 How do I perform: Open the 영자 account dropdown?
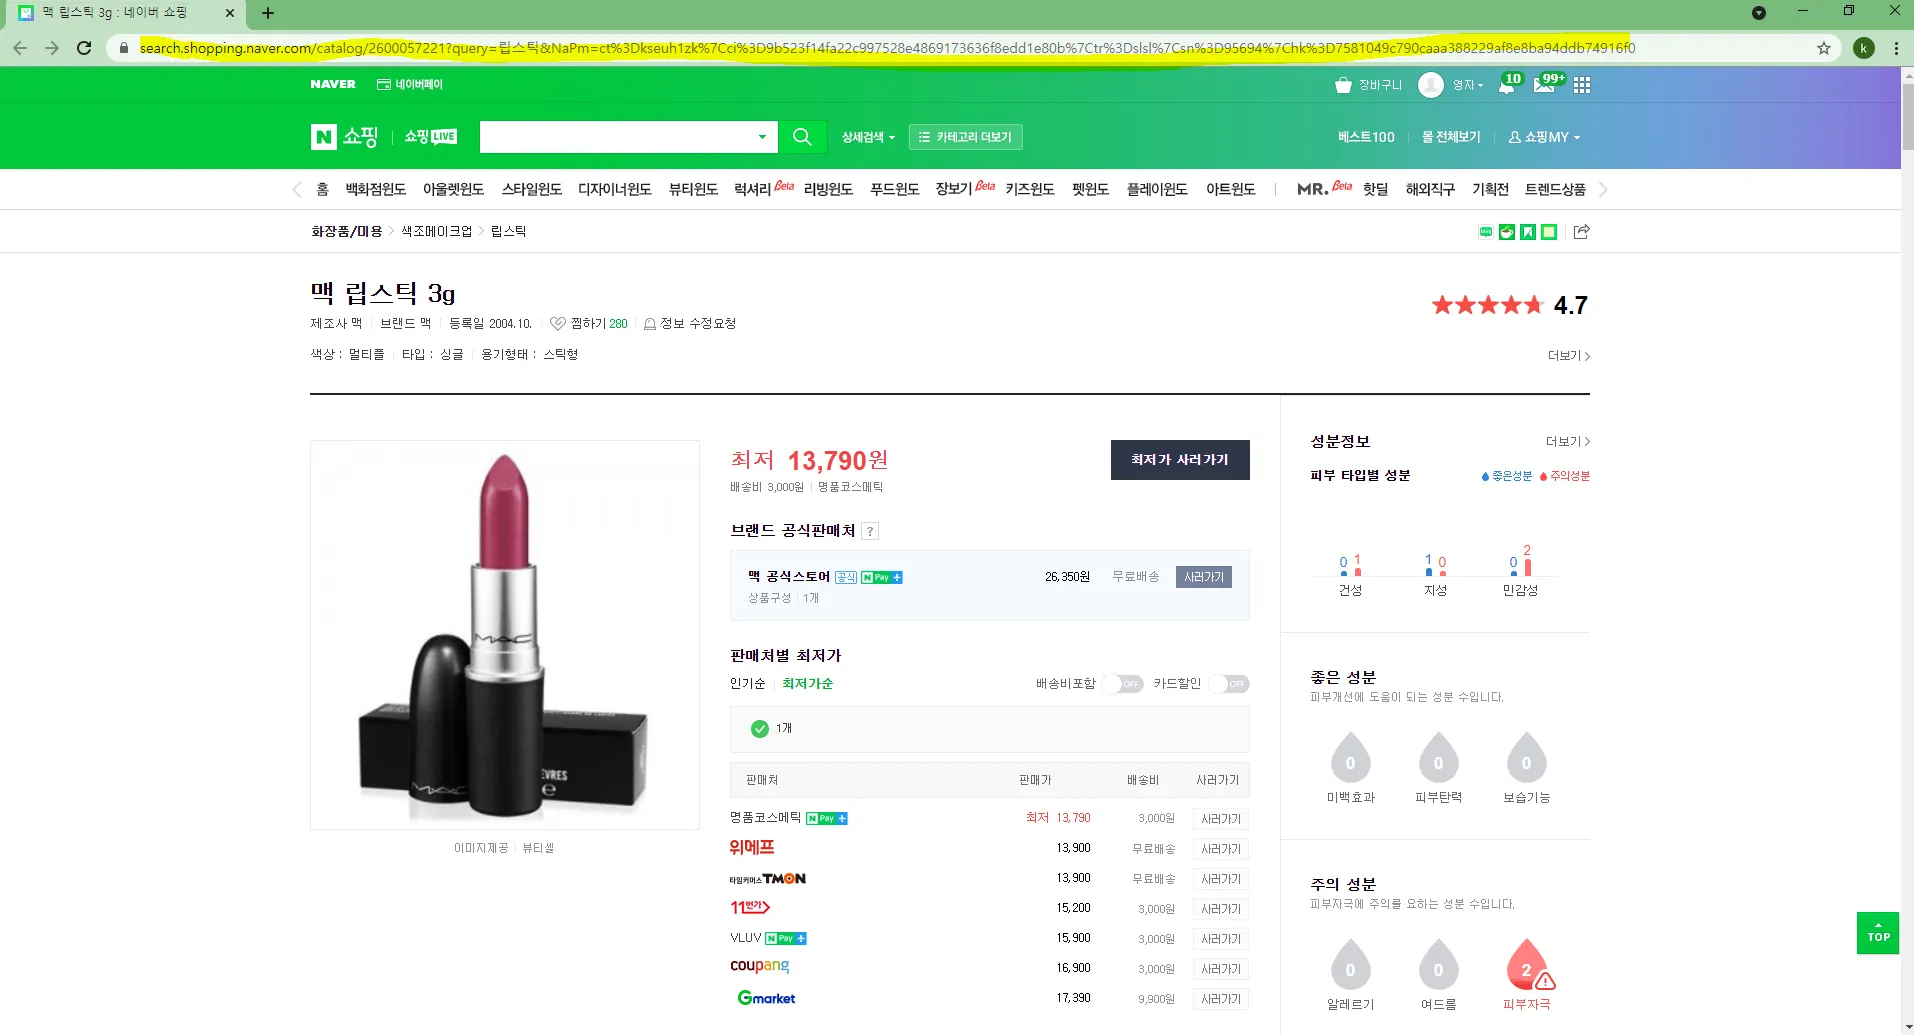pos(1468,85)
